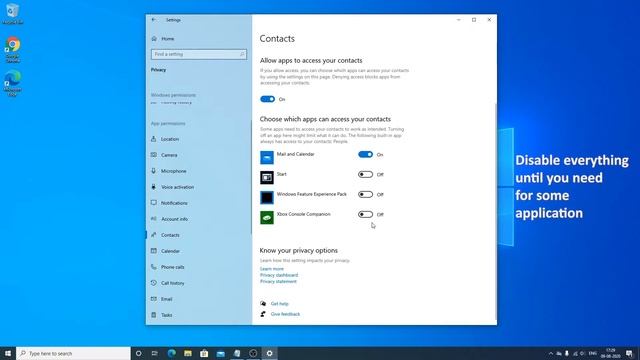Click the taskbar clock and date
This screenshot has height=360, width=640.
pyautogui.click(x=611, y=353)
